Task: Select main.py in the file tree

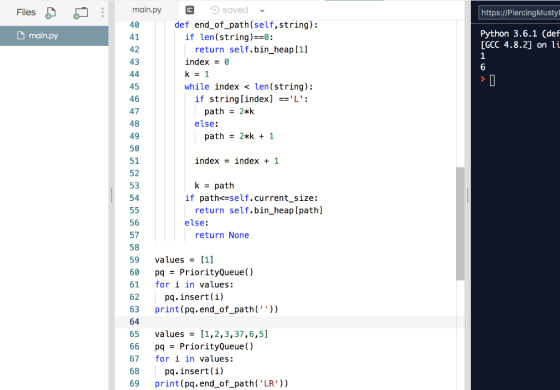Action: 54,36
